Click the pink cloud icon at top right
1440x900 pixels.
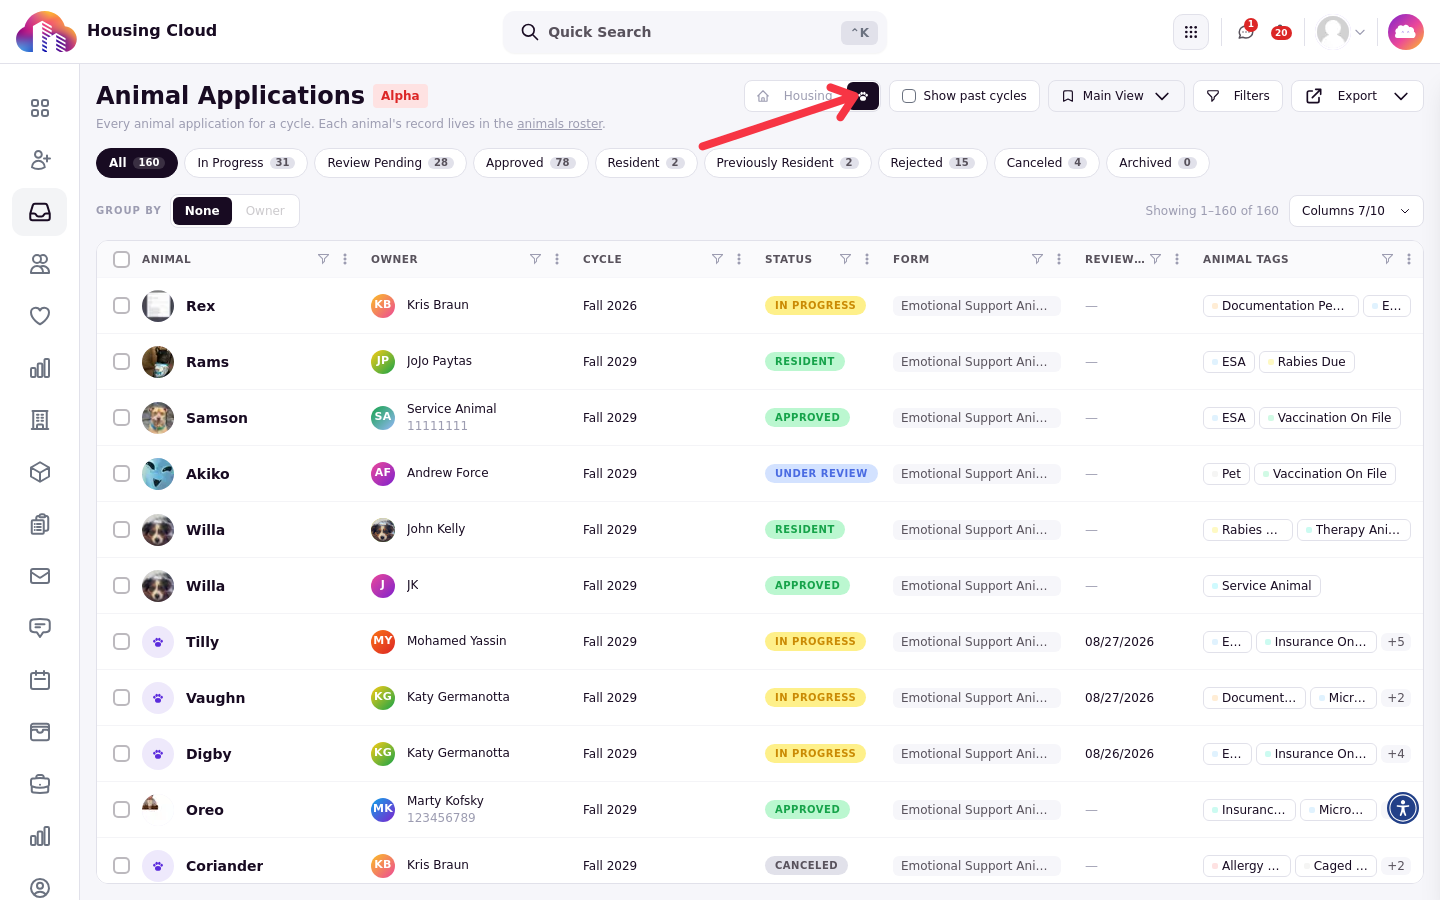point(1406,32)
